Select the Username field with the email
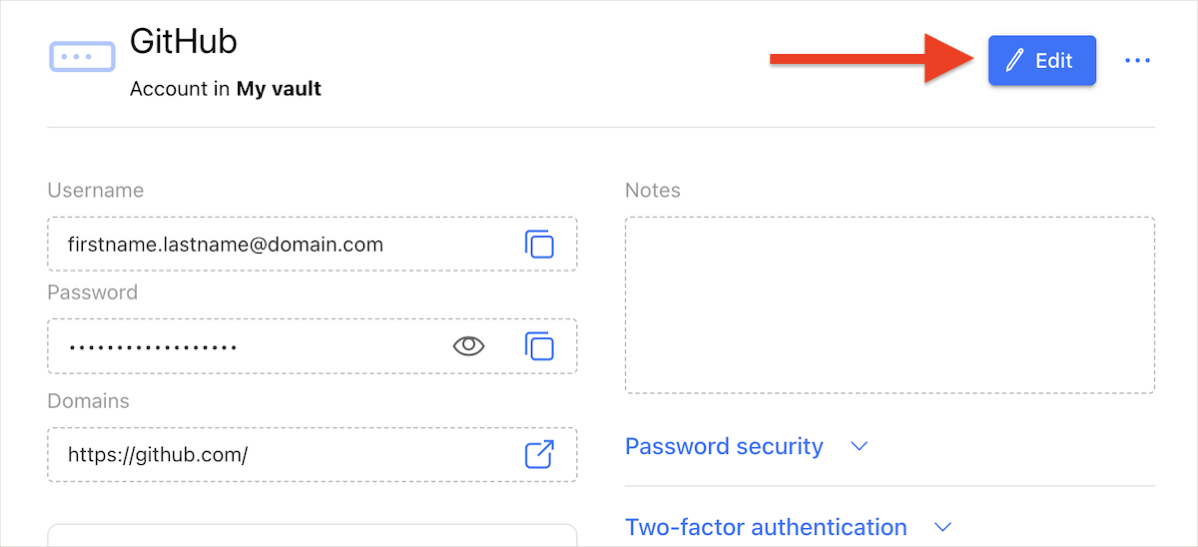The height and width of the screenshot is (547, 1198). pyautogui.click(x=312, y=244)
